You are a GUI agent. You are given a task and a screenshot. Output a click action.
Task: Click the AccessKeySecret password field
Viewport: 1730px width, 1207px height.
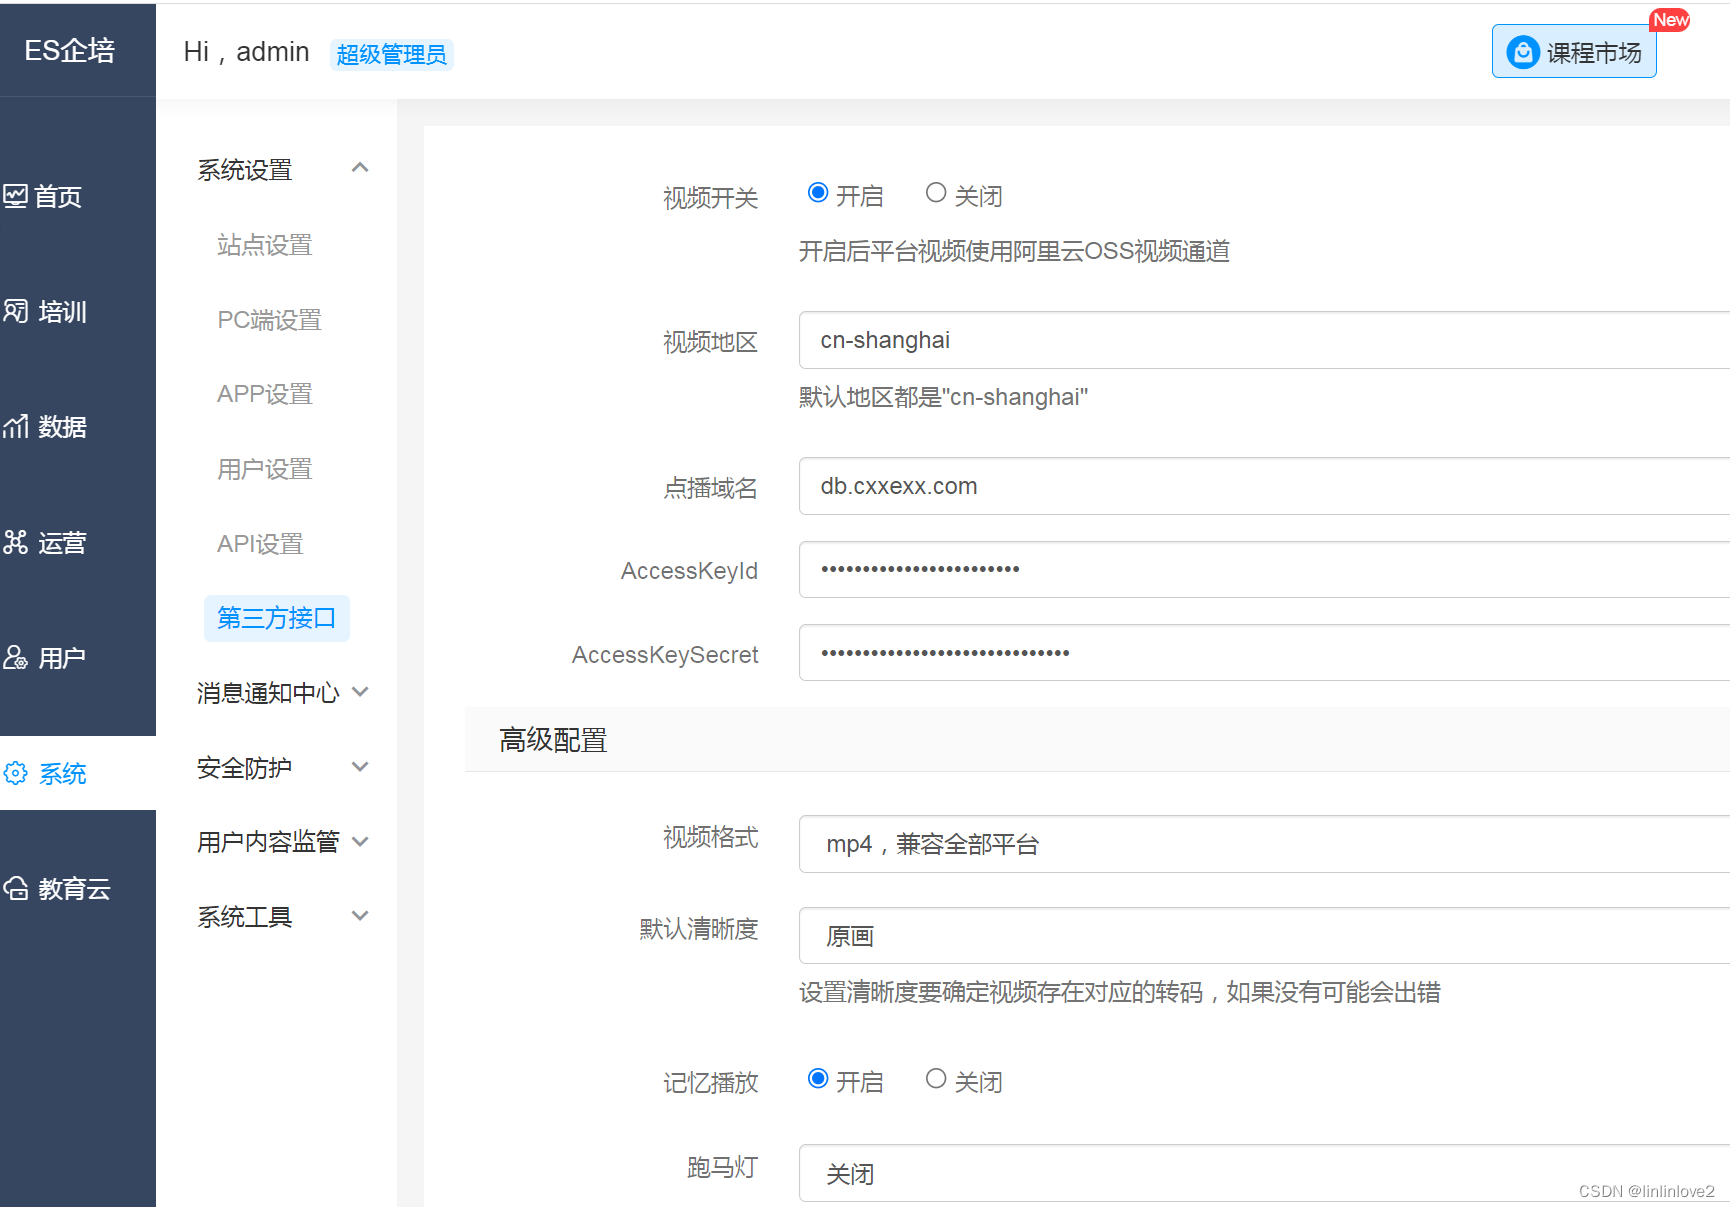(x=1264, y=653)
